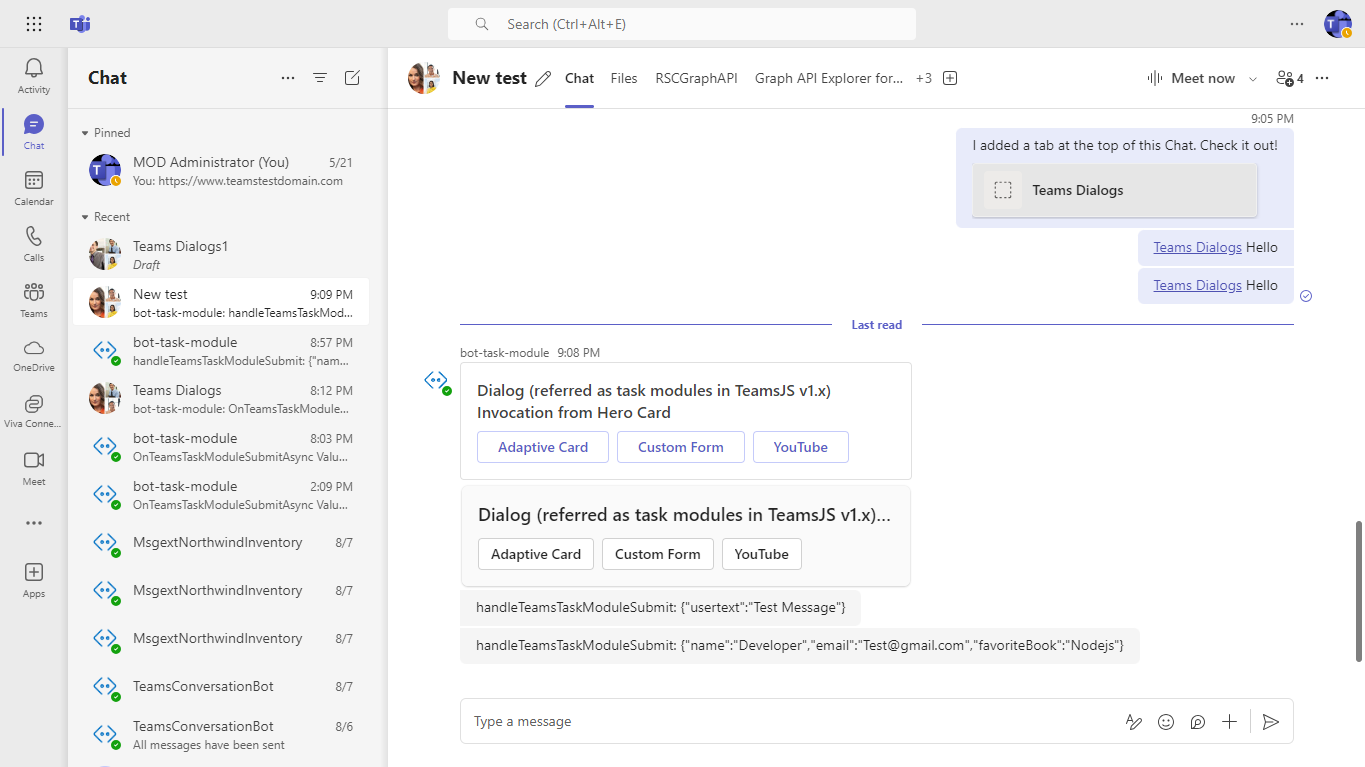Open the Graph API Explorer tab
Screen dimensions: 1365x767
[x=829, y=78]
